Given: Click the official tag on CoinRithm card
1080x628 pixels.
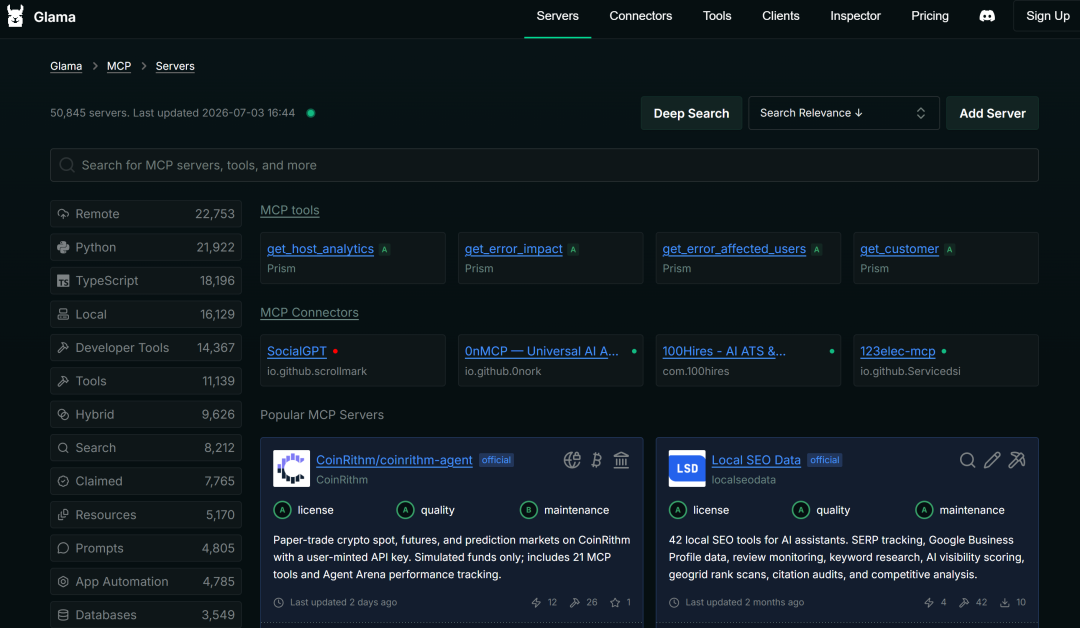Looking at the screenshot, I should pyautogui.click(x=496, y=460).
